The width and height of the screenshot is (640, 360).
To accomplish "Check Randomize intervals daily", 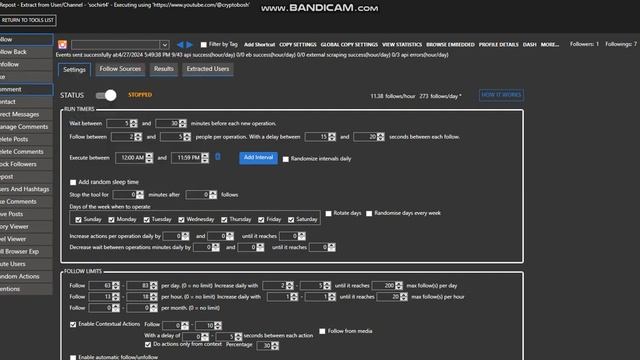I will tap(286, 159).
